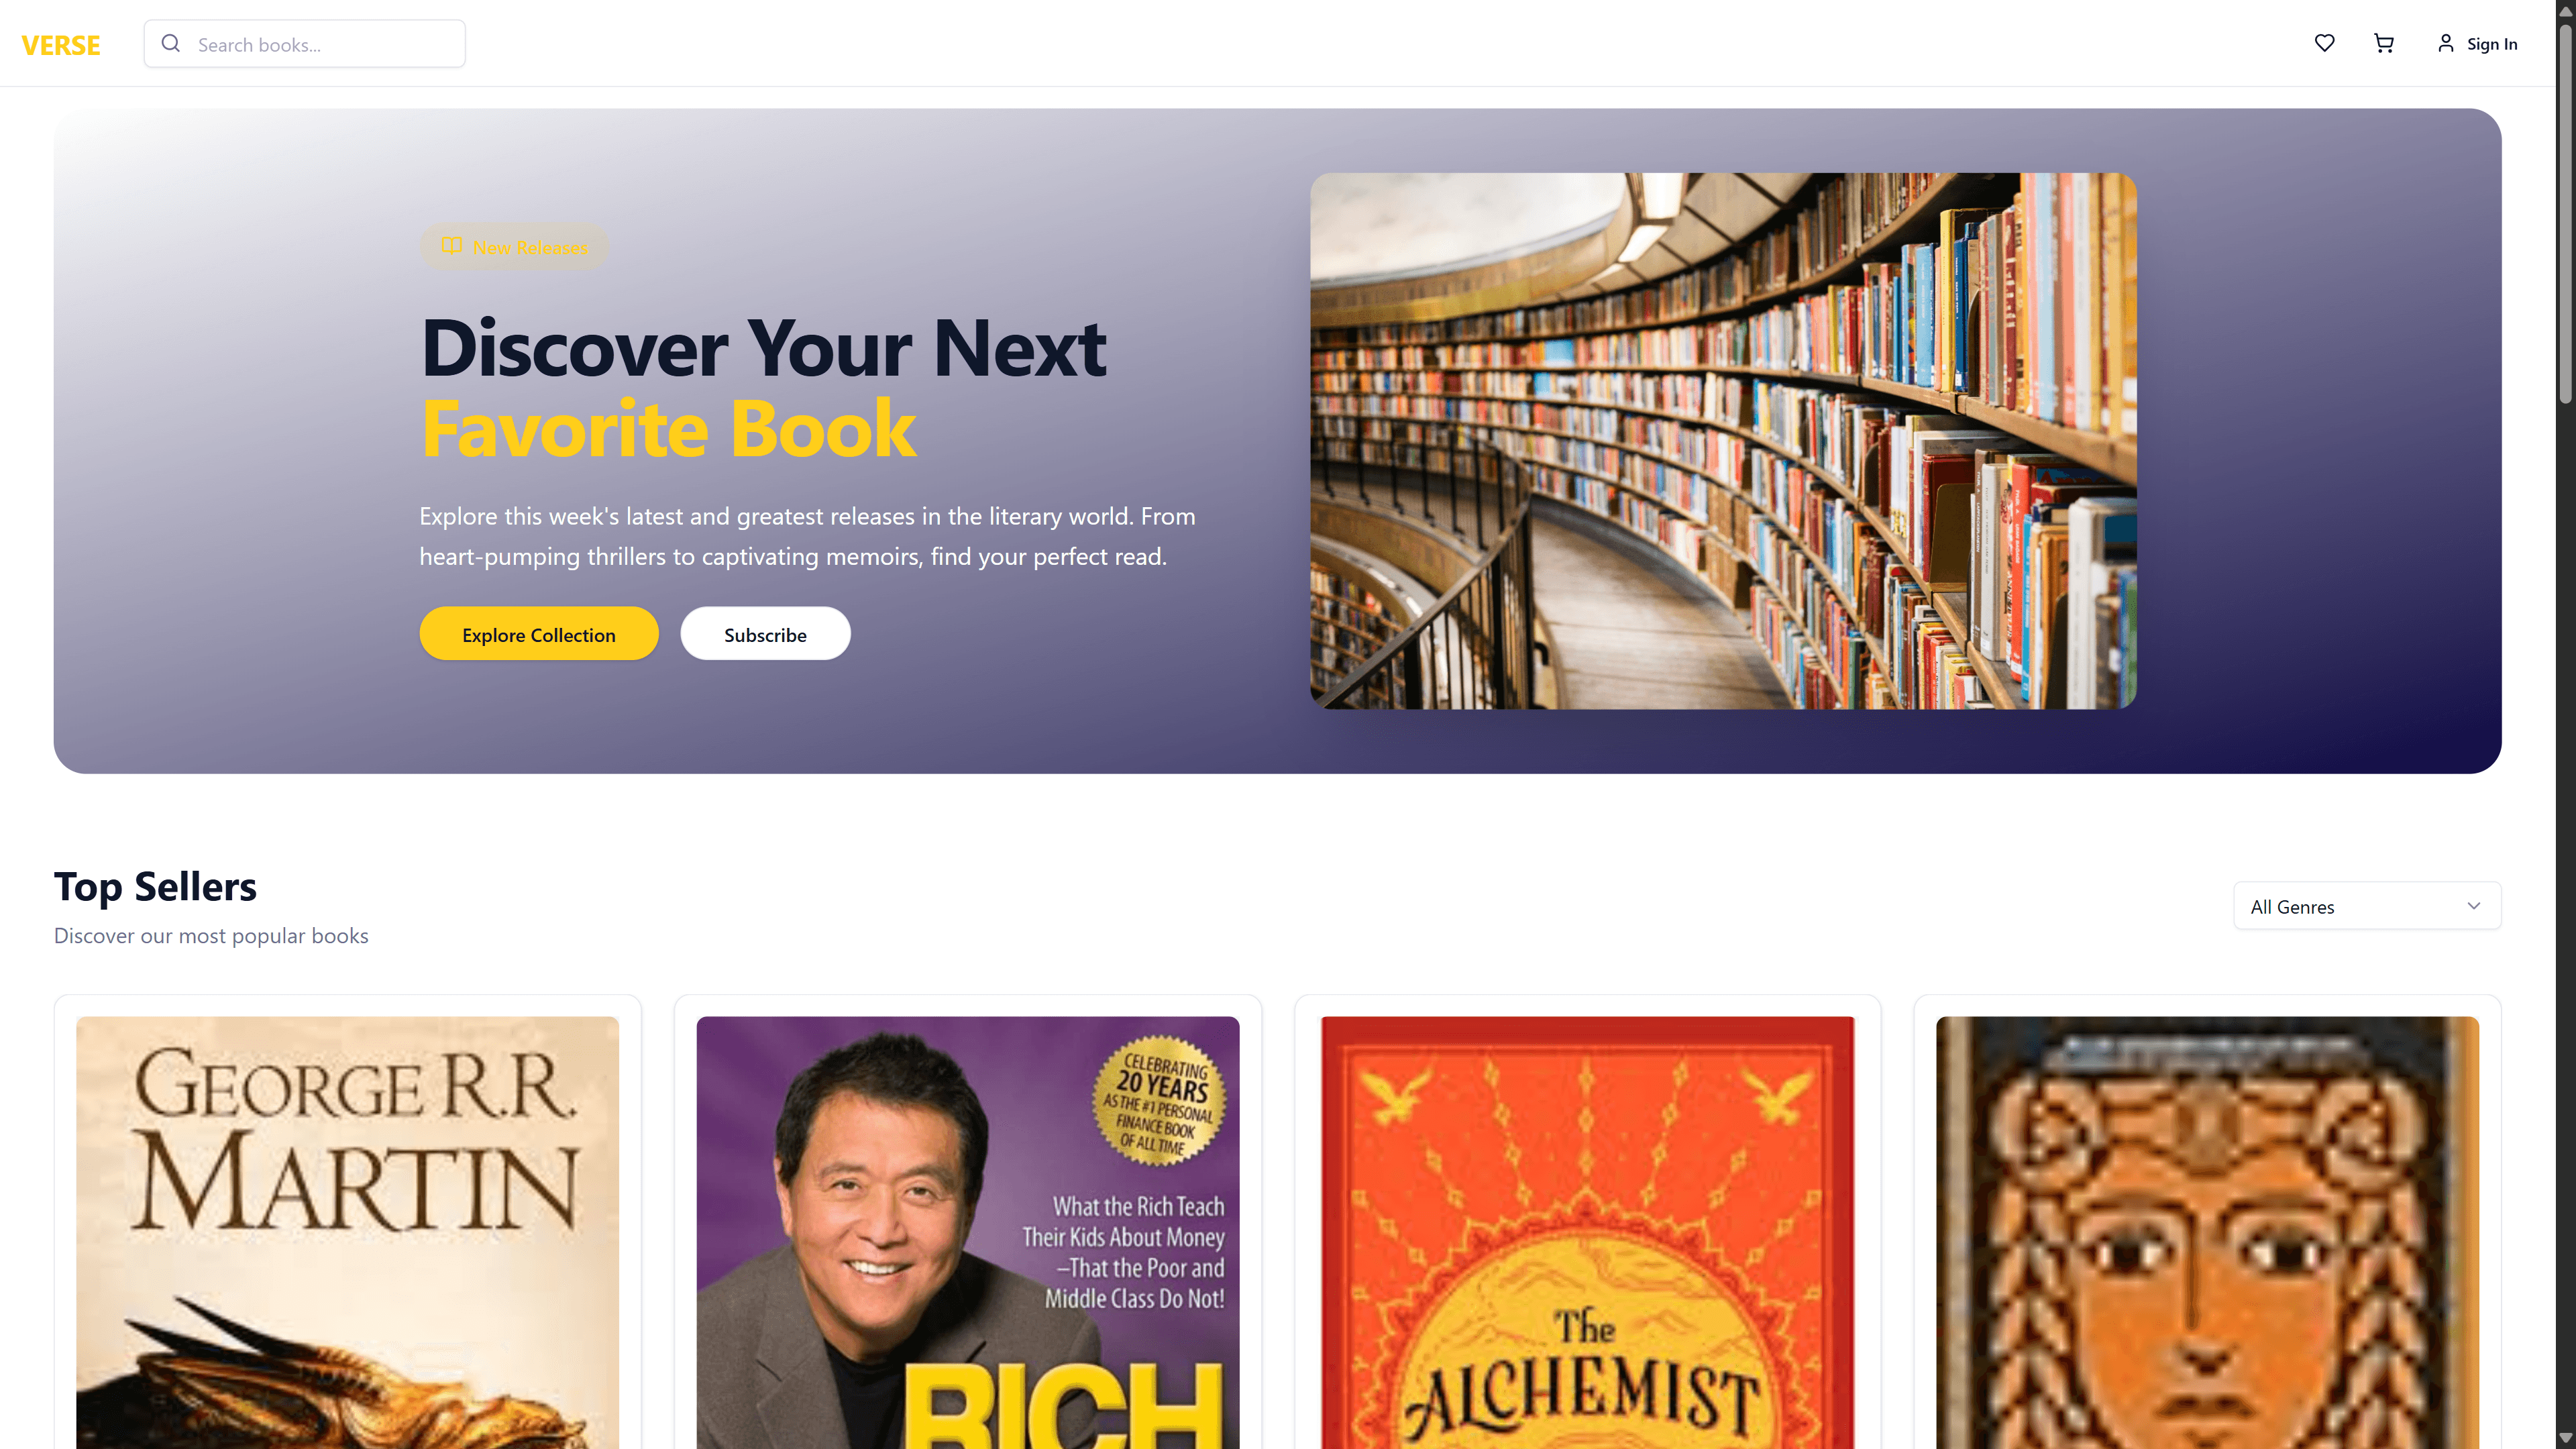
Task: Click the user profile icon
Action: pyautogui.click(x=2445, y=43)
